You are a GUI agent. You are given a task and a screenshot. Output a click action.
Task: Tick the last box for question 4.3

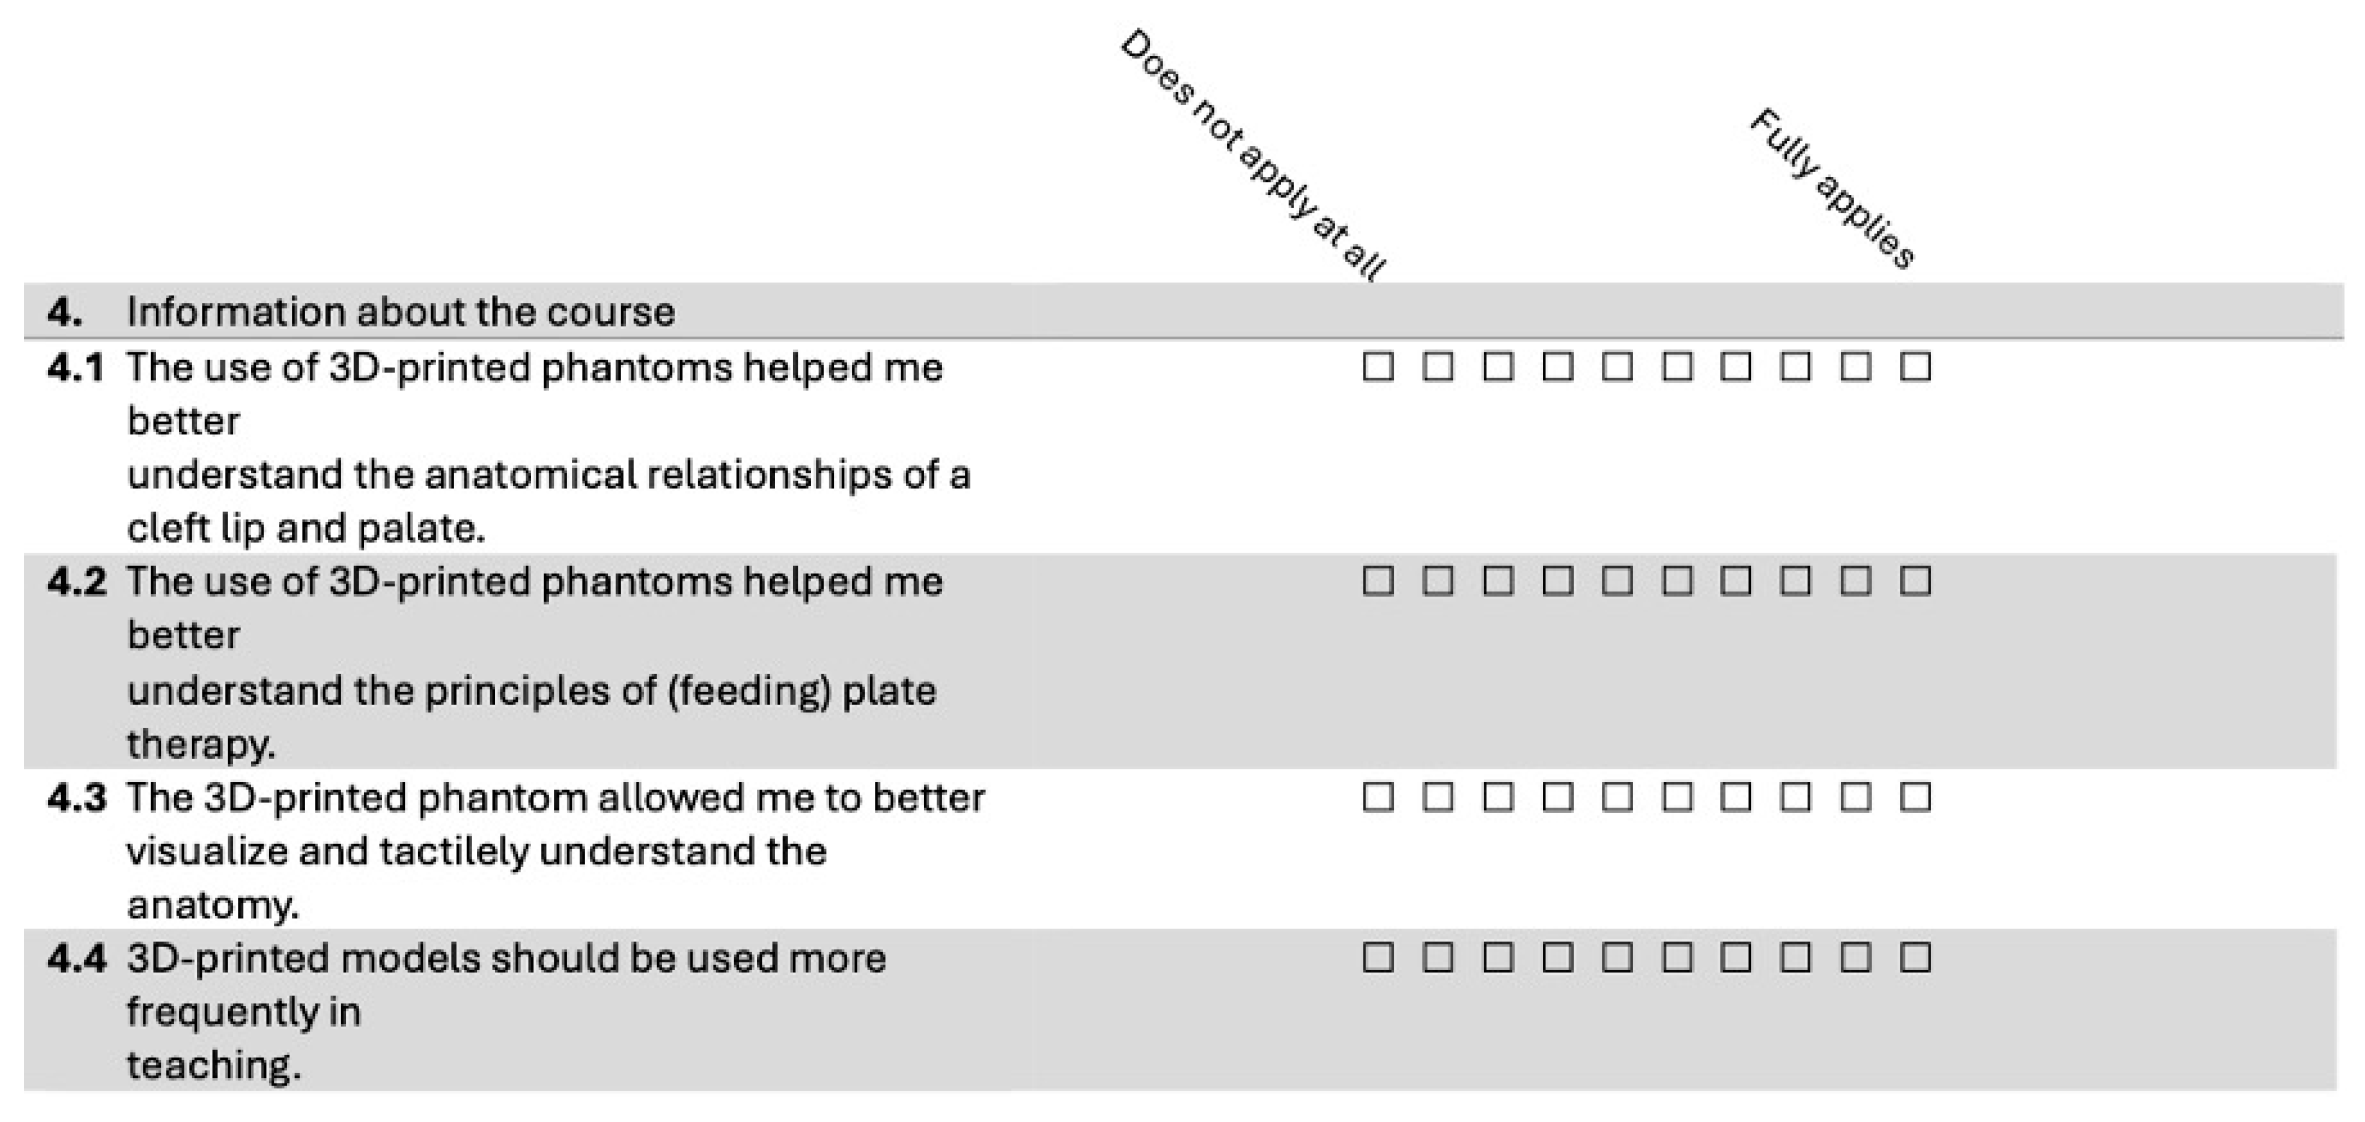[x=1915, y=797]
